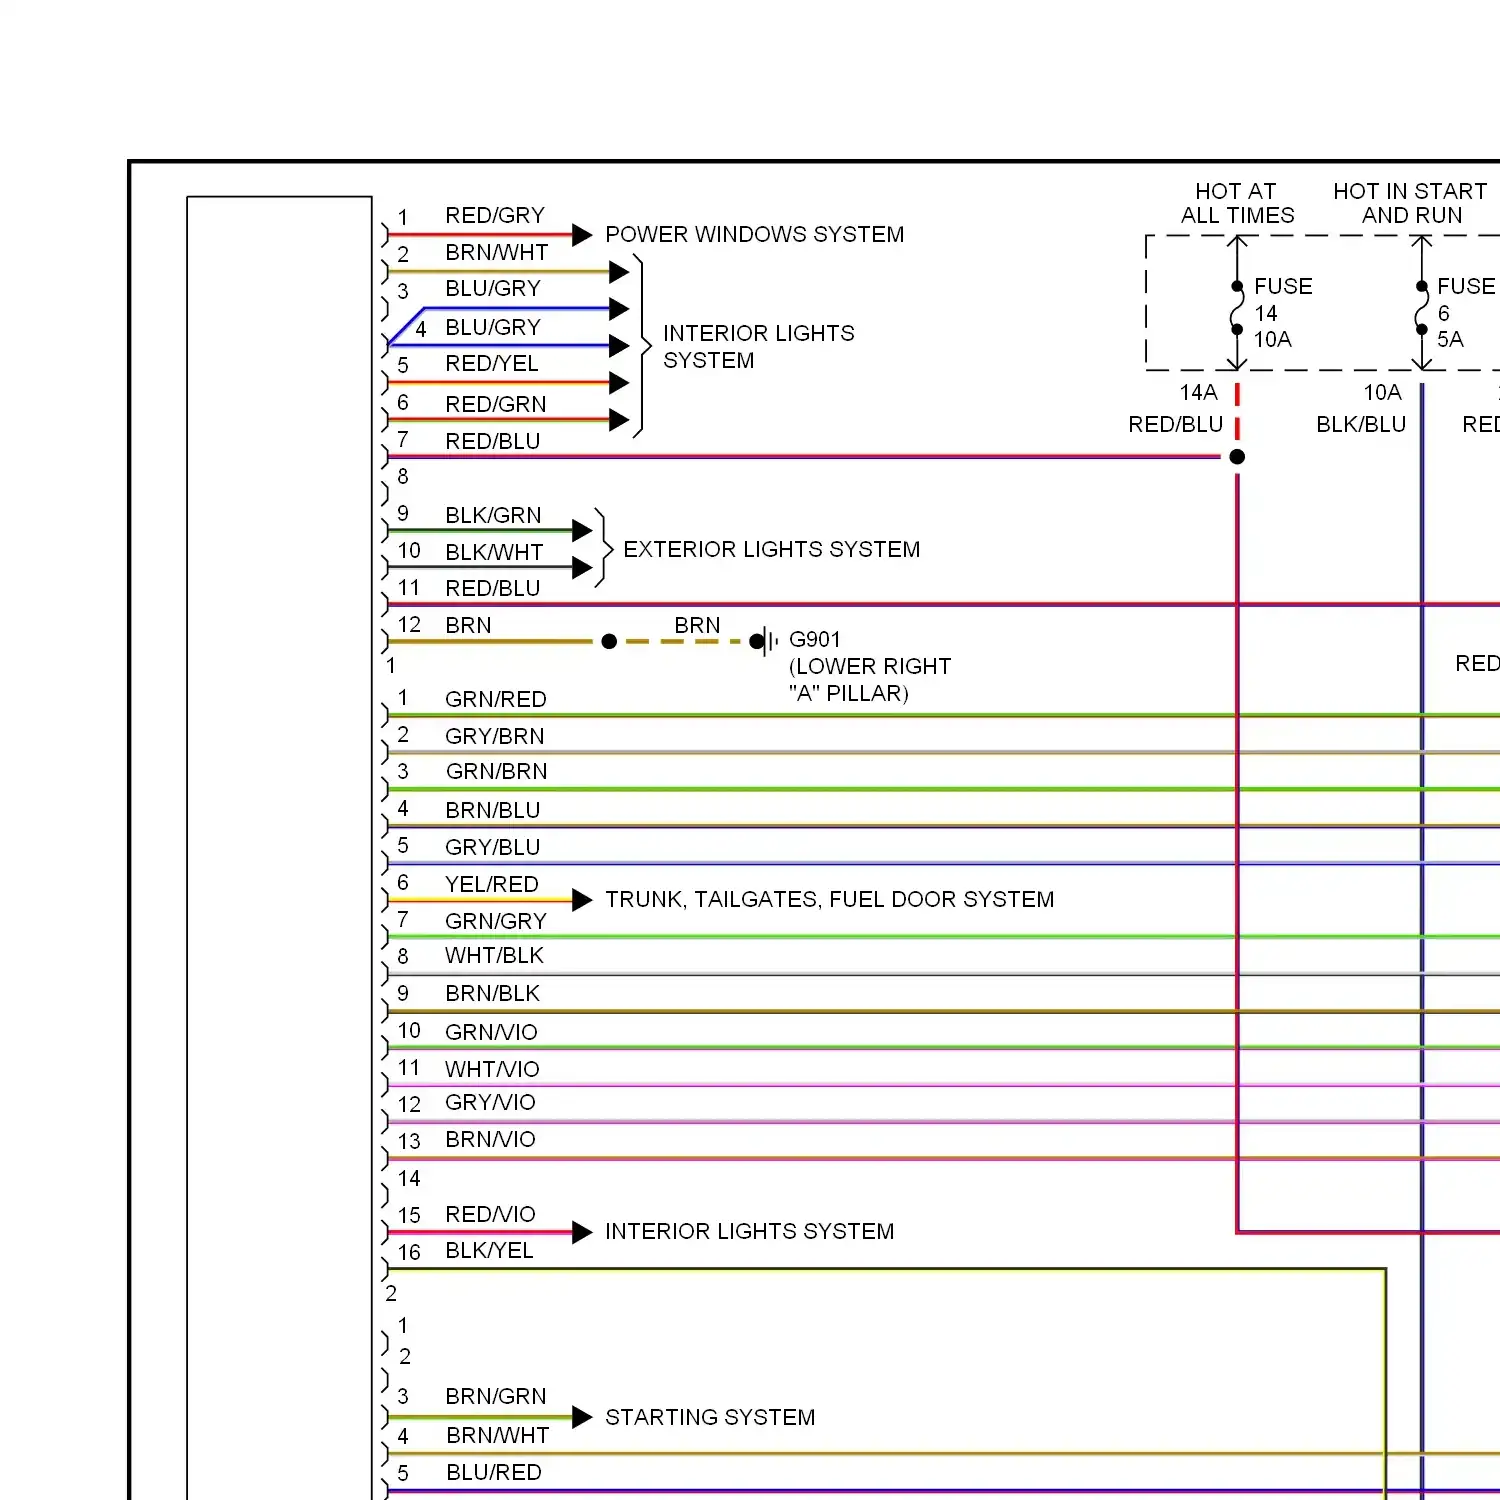Click the RED/GRY wire label
This screenshot has width=1500, height=1500.
(x=495, y=216)
